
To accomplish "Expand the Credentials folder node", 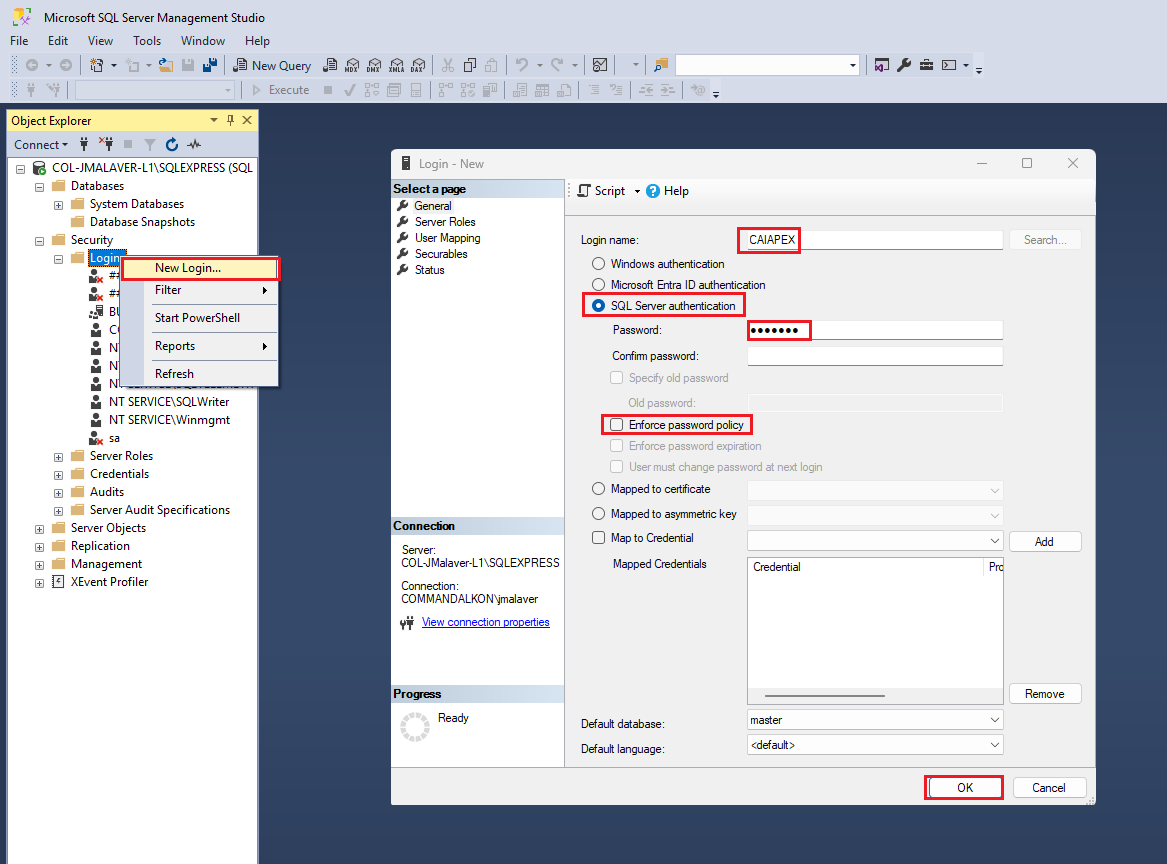I will click(x=58, y=475).
